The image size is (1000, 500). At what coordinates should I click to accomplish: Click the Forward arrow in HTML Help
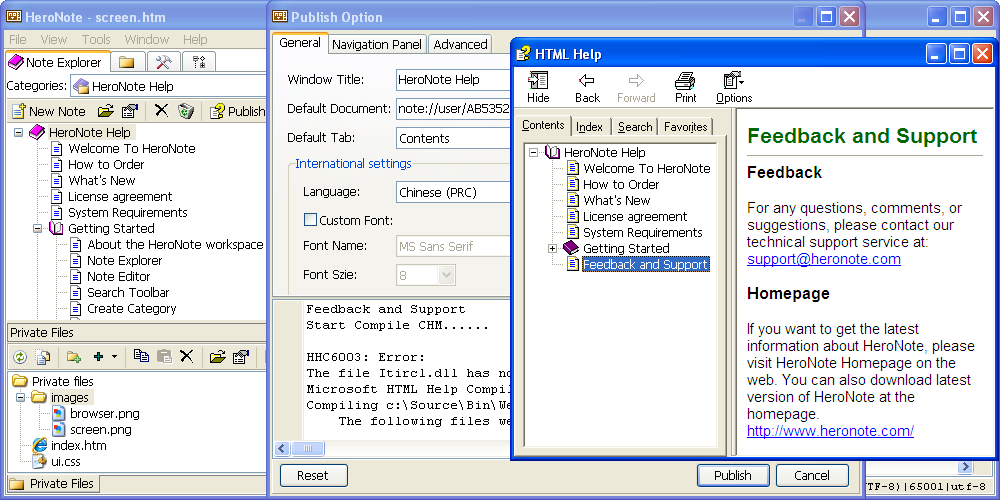pos(636,87)
